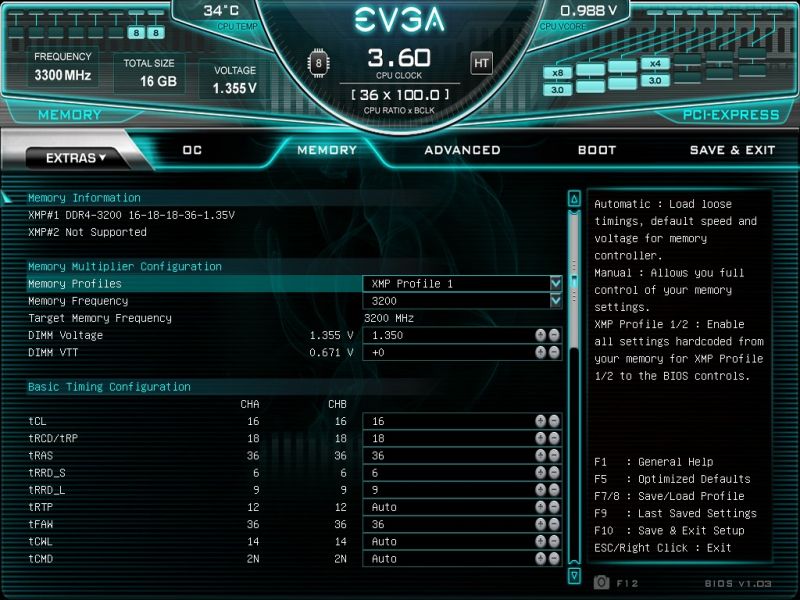Click the settings list scrollbar thumb

[574, 281]
